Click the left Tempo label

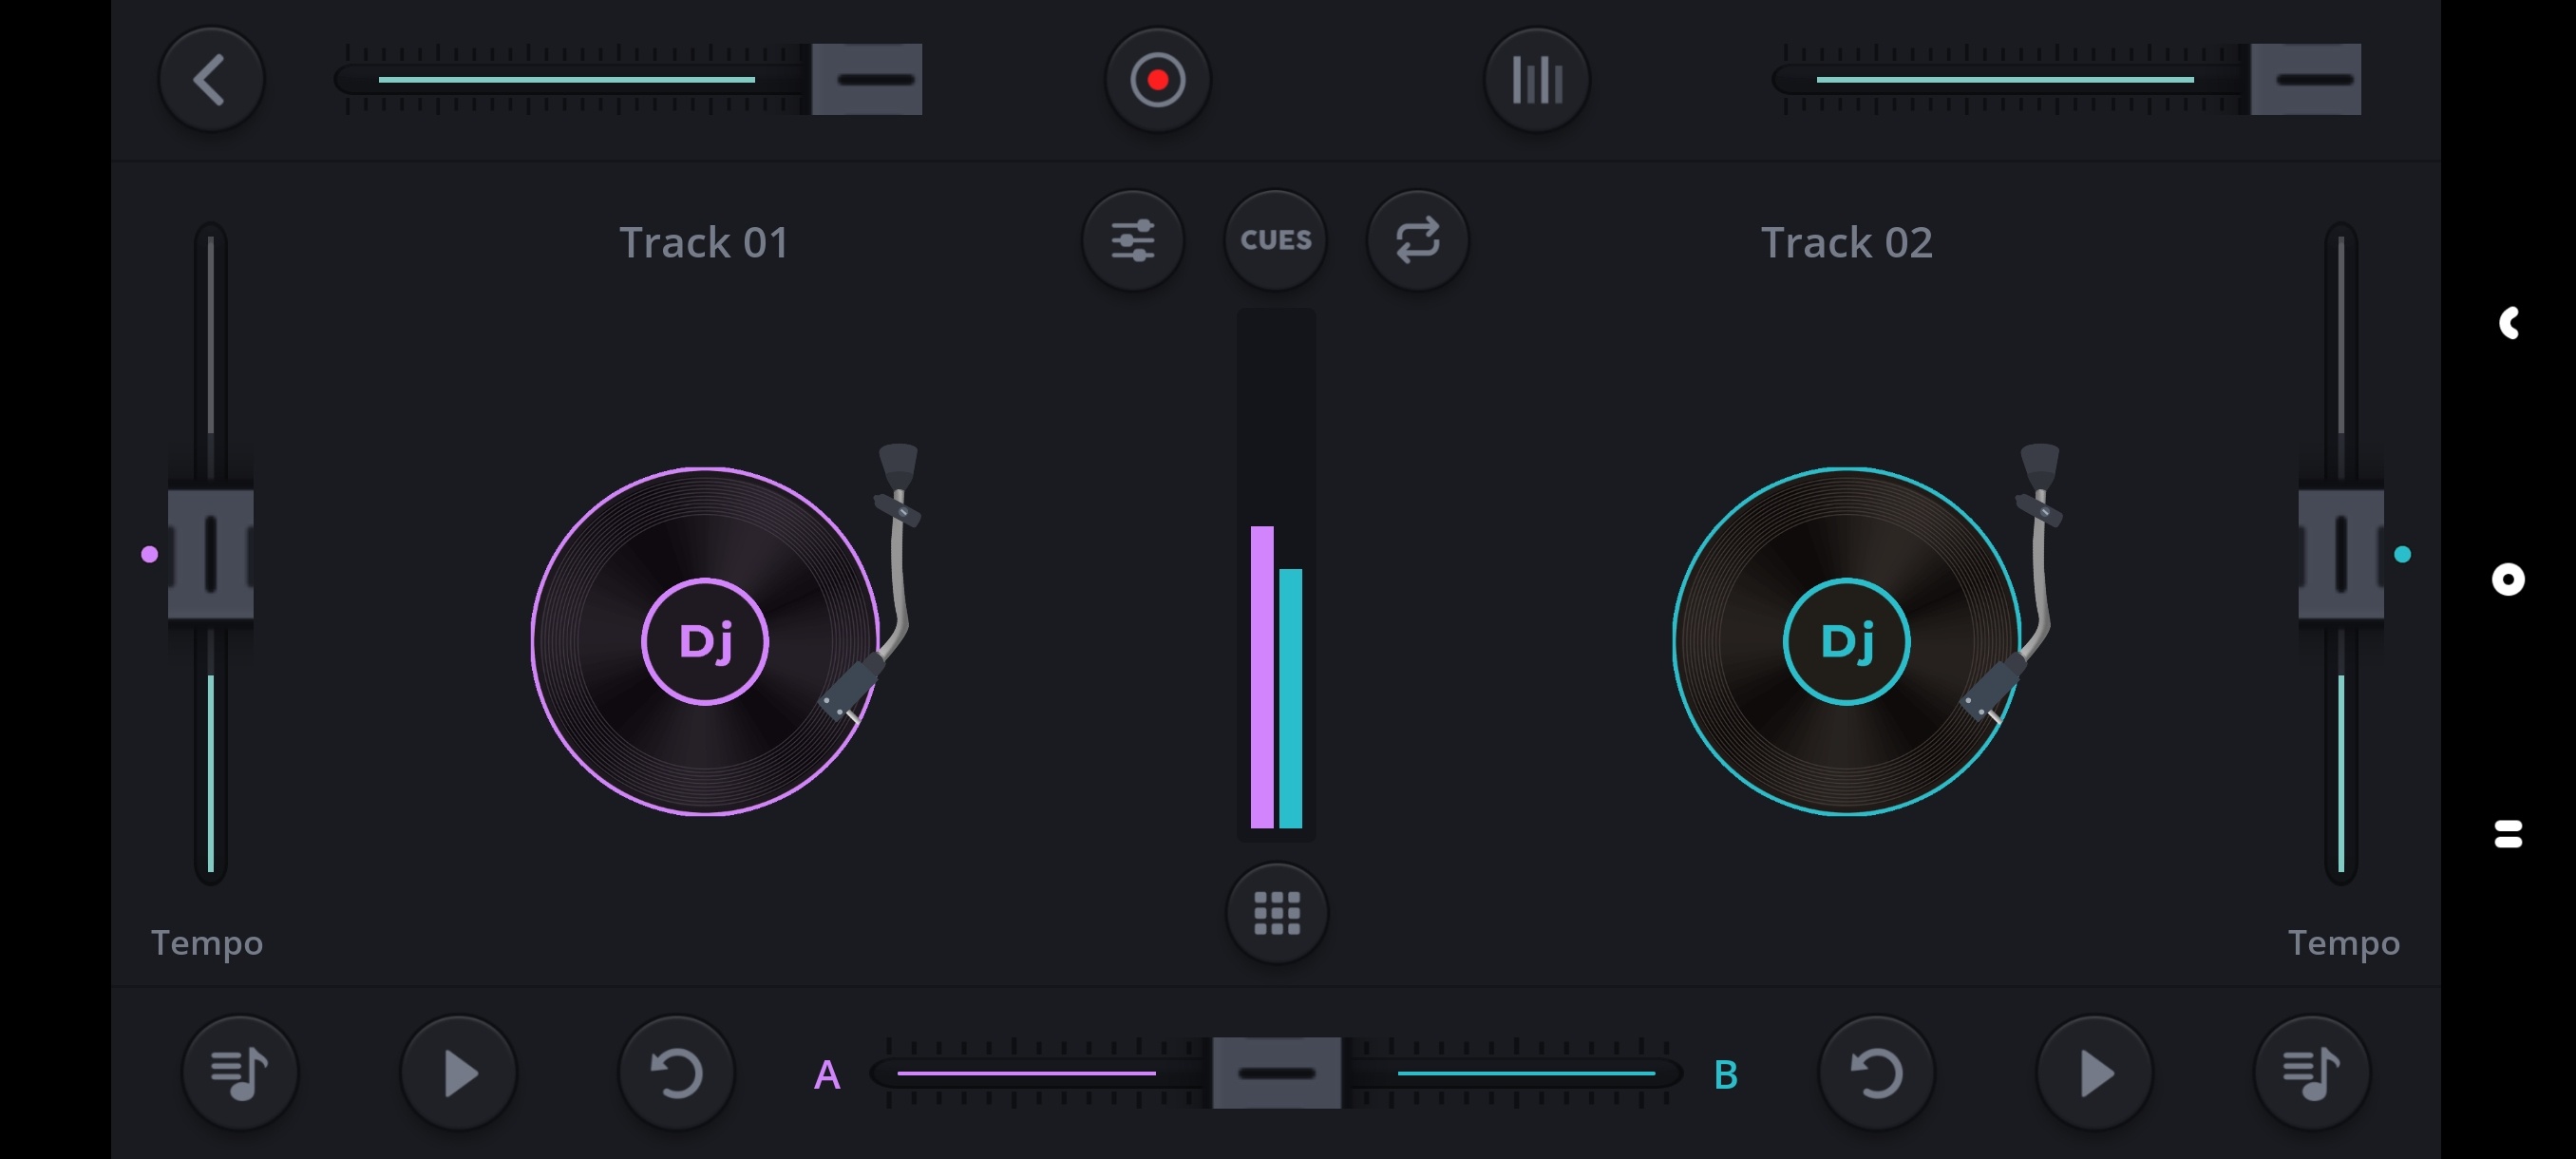pyautogui.click(x=207, y=943)
